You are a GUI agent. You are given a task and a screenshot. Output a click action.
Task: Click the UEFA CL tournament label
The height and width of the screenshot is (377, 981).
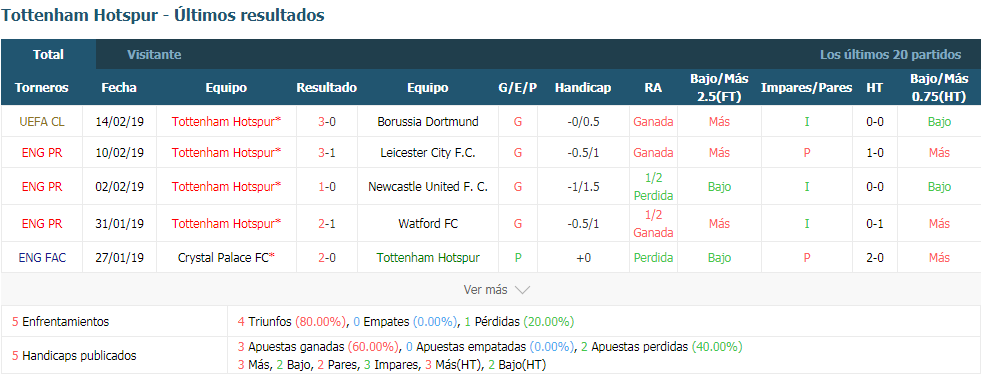tap(41, 121)
